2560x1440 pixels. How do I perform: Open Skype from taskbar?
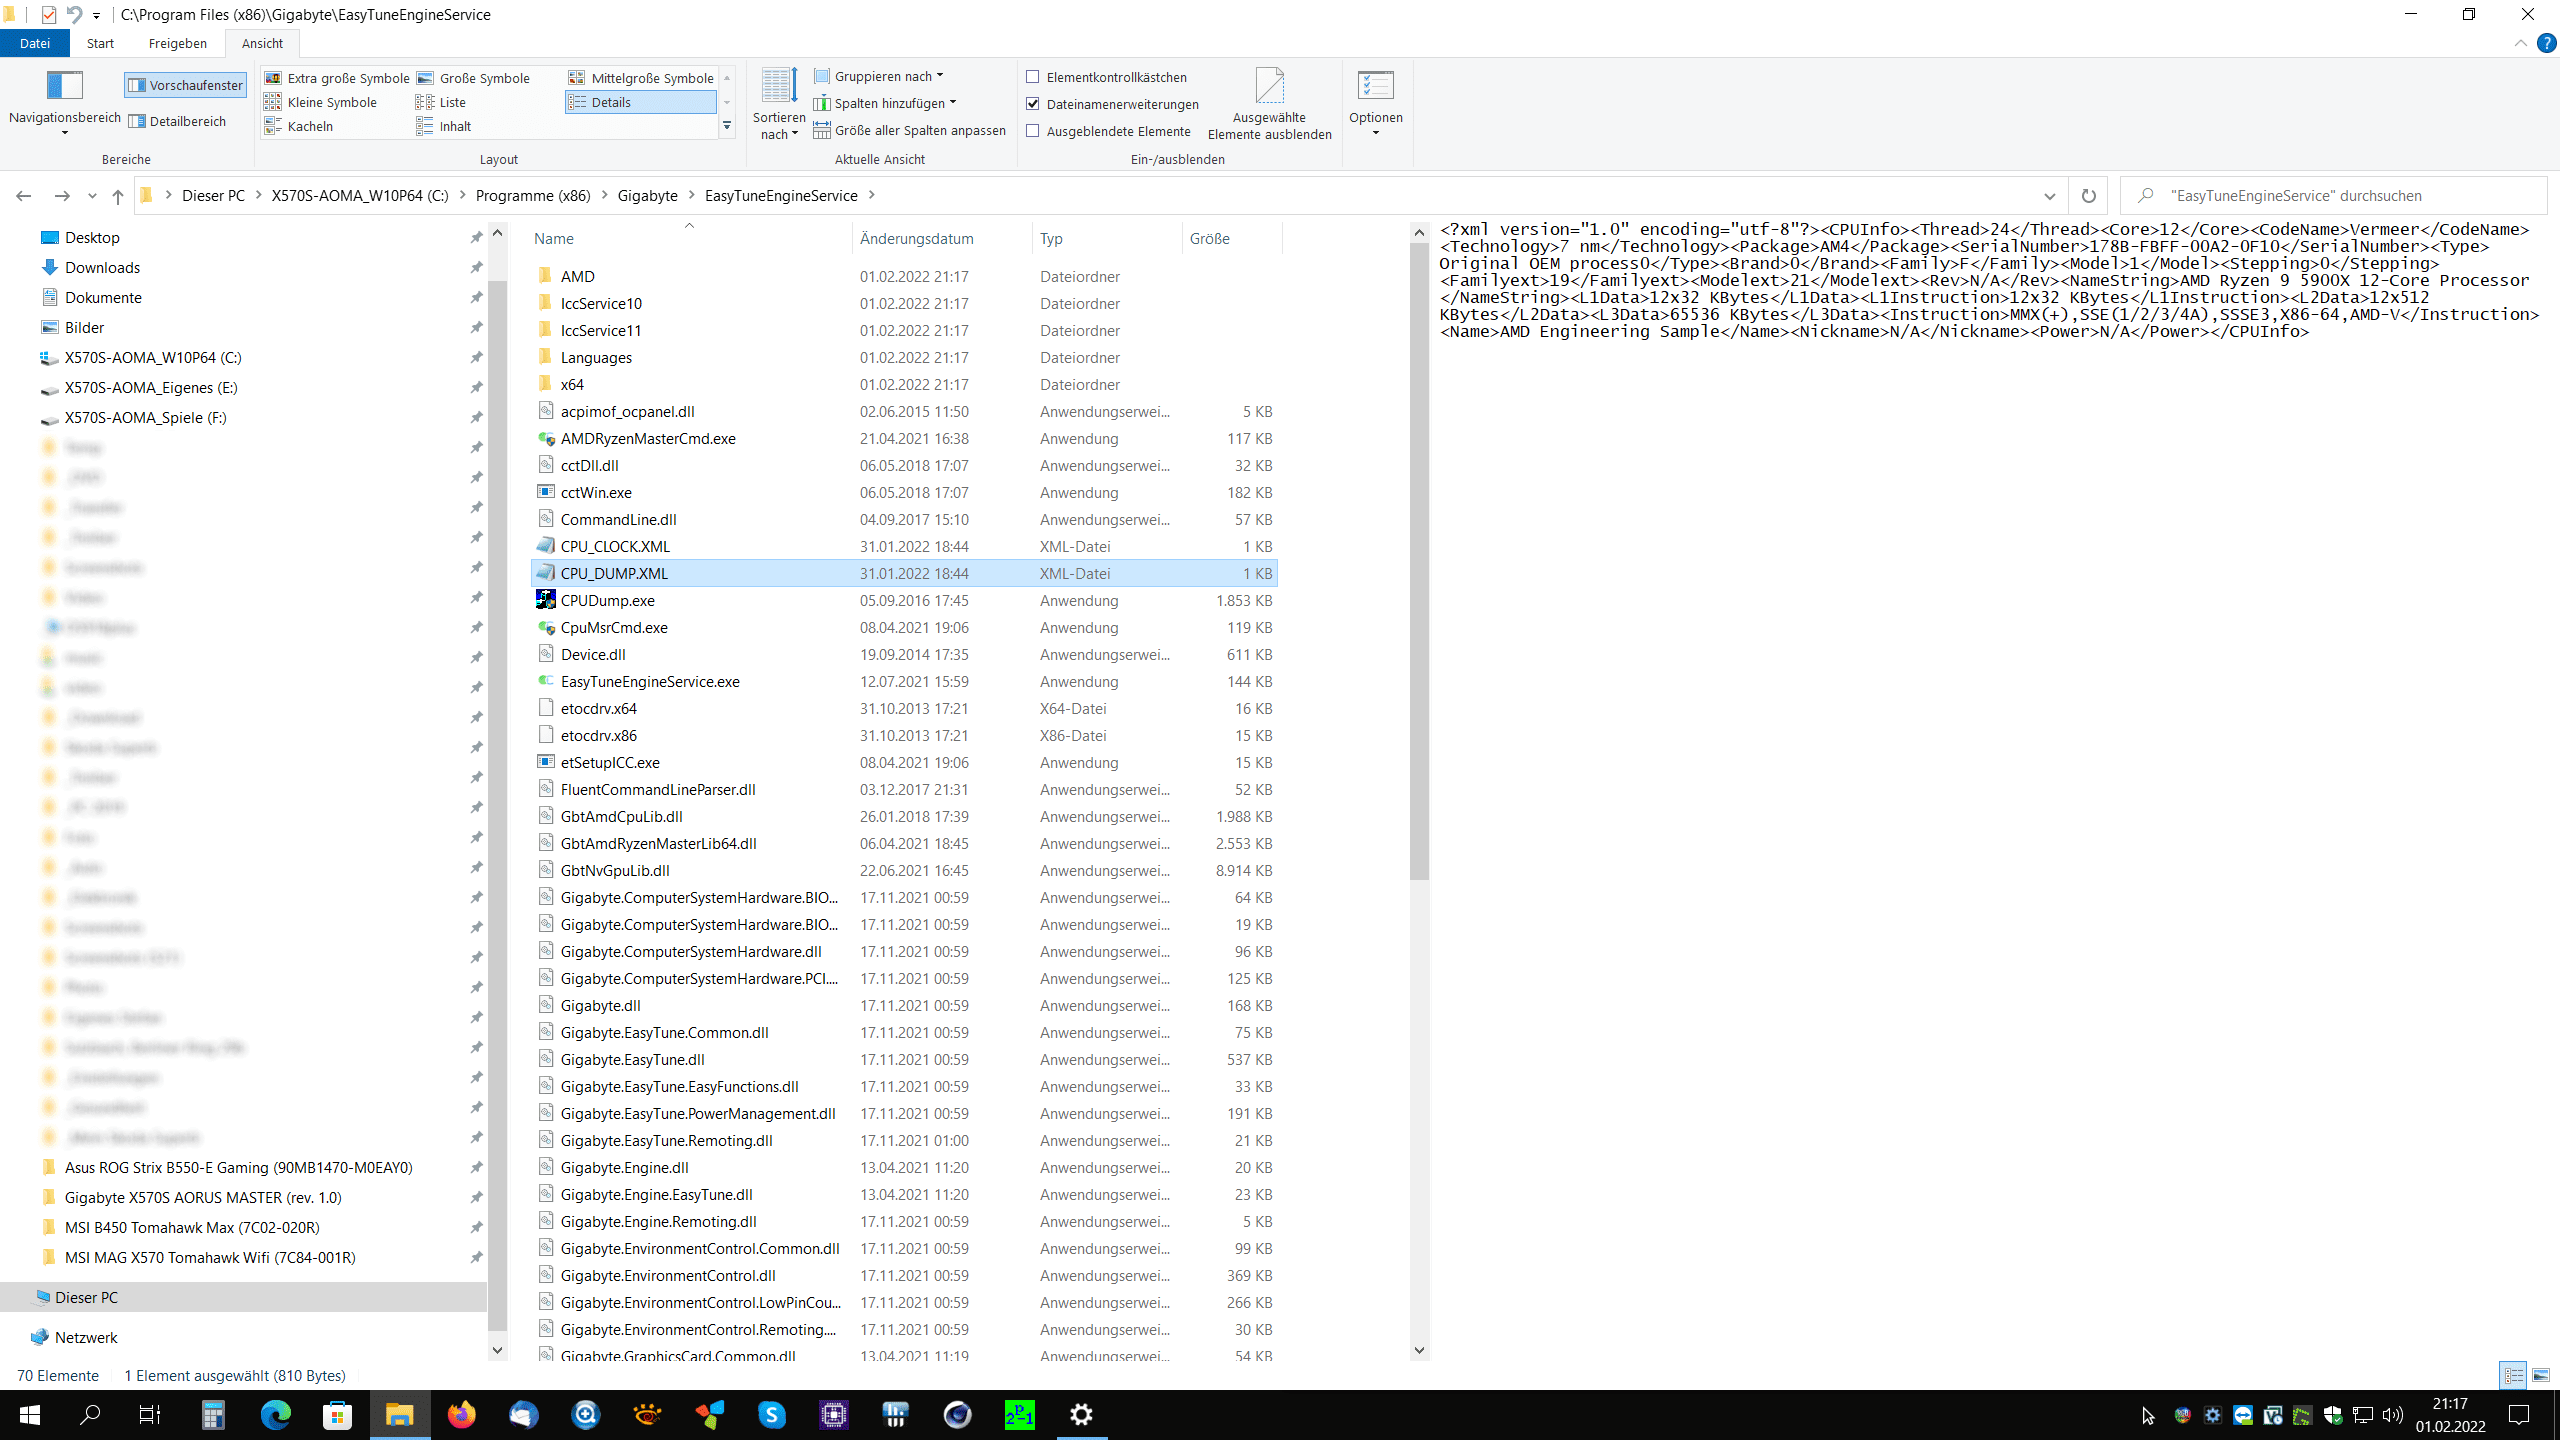(772, 1414)
